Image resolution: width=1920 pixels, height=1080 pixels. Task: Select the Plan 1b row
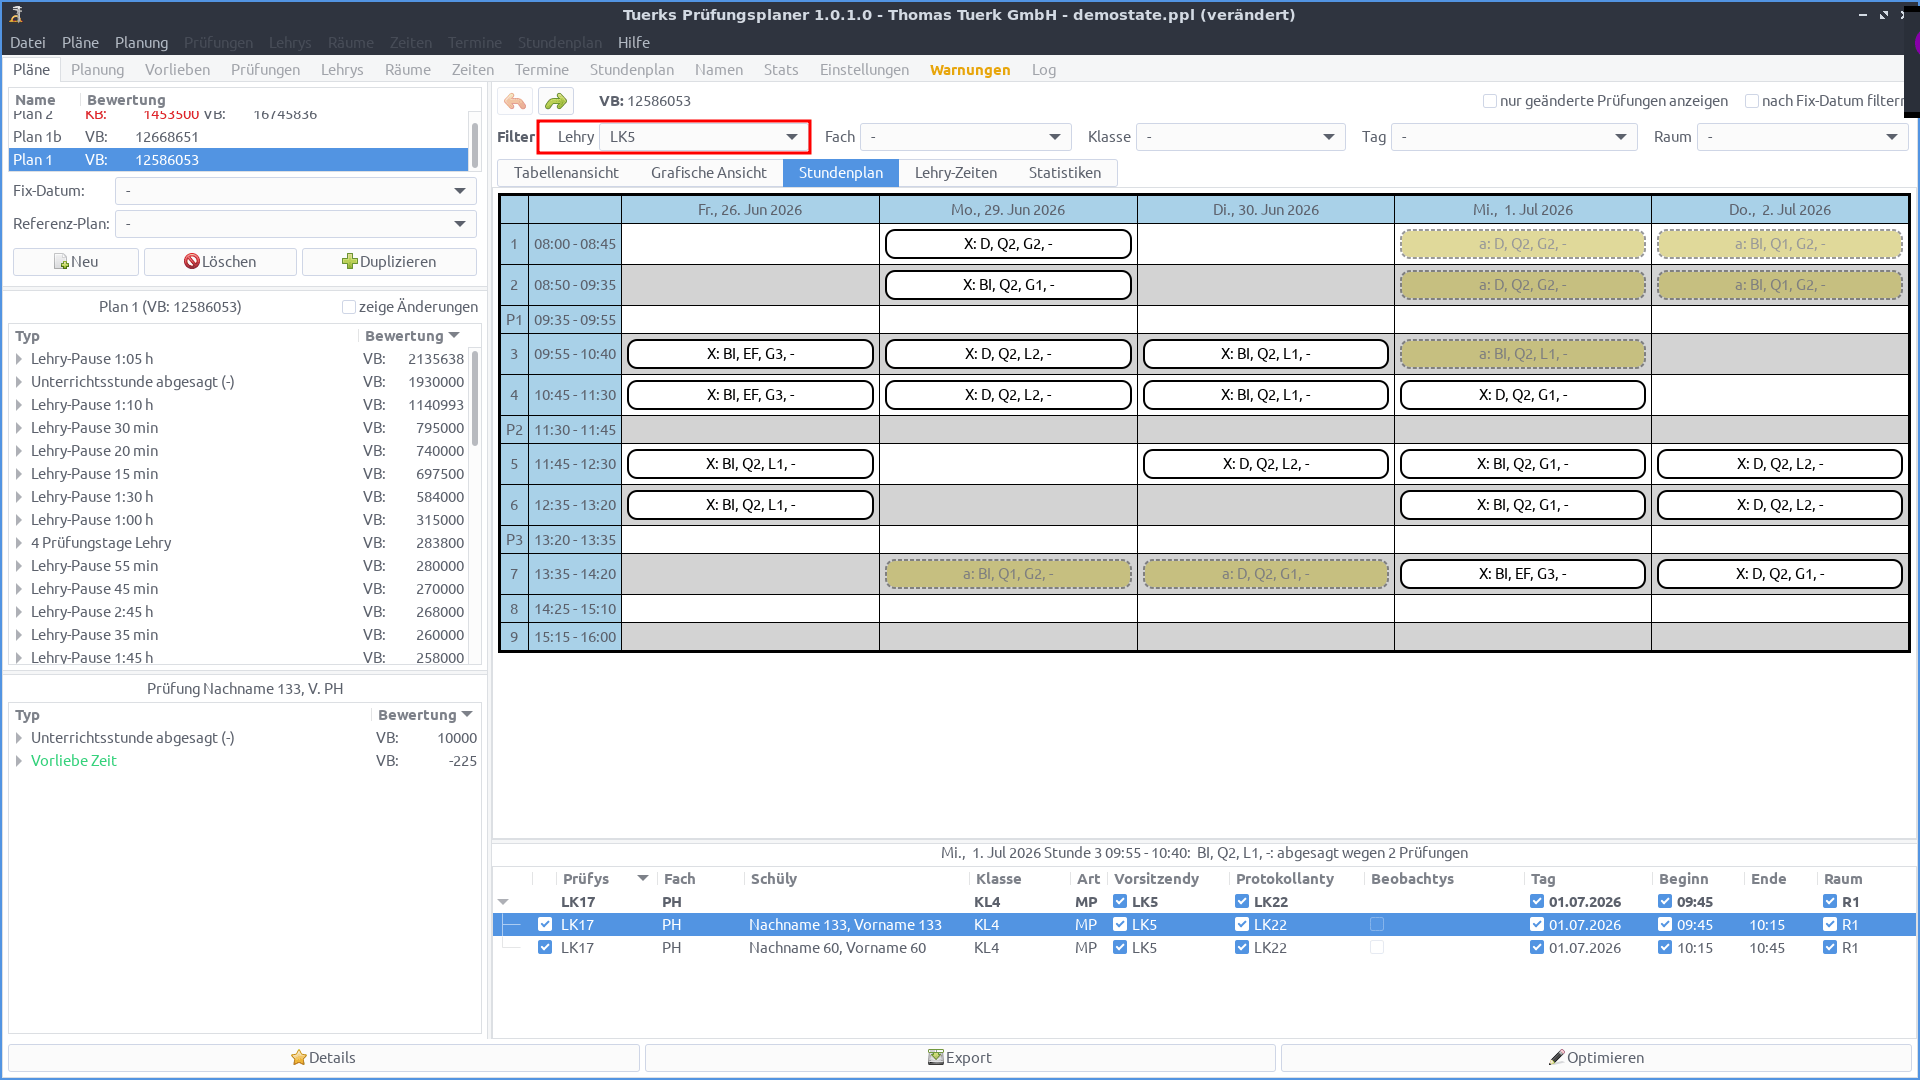(238, 137)
